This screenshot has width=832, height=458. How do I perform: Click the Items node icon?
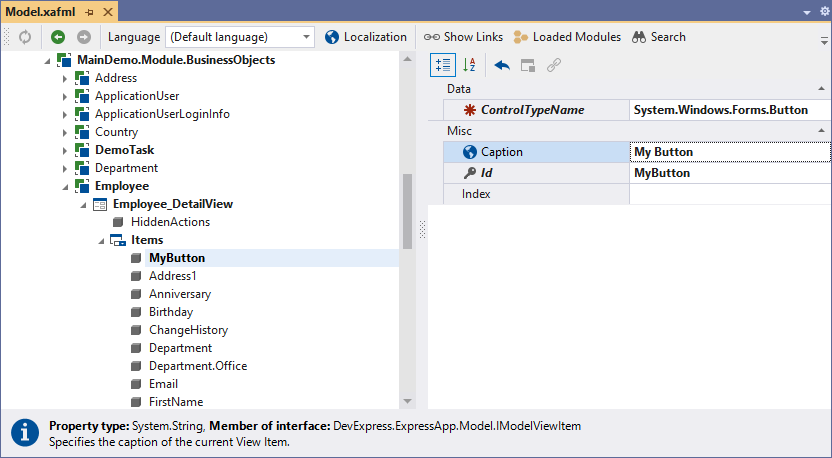(x=118, y=240)
